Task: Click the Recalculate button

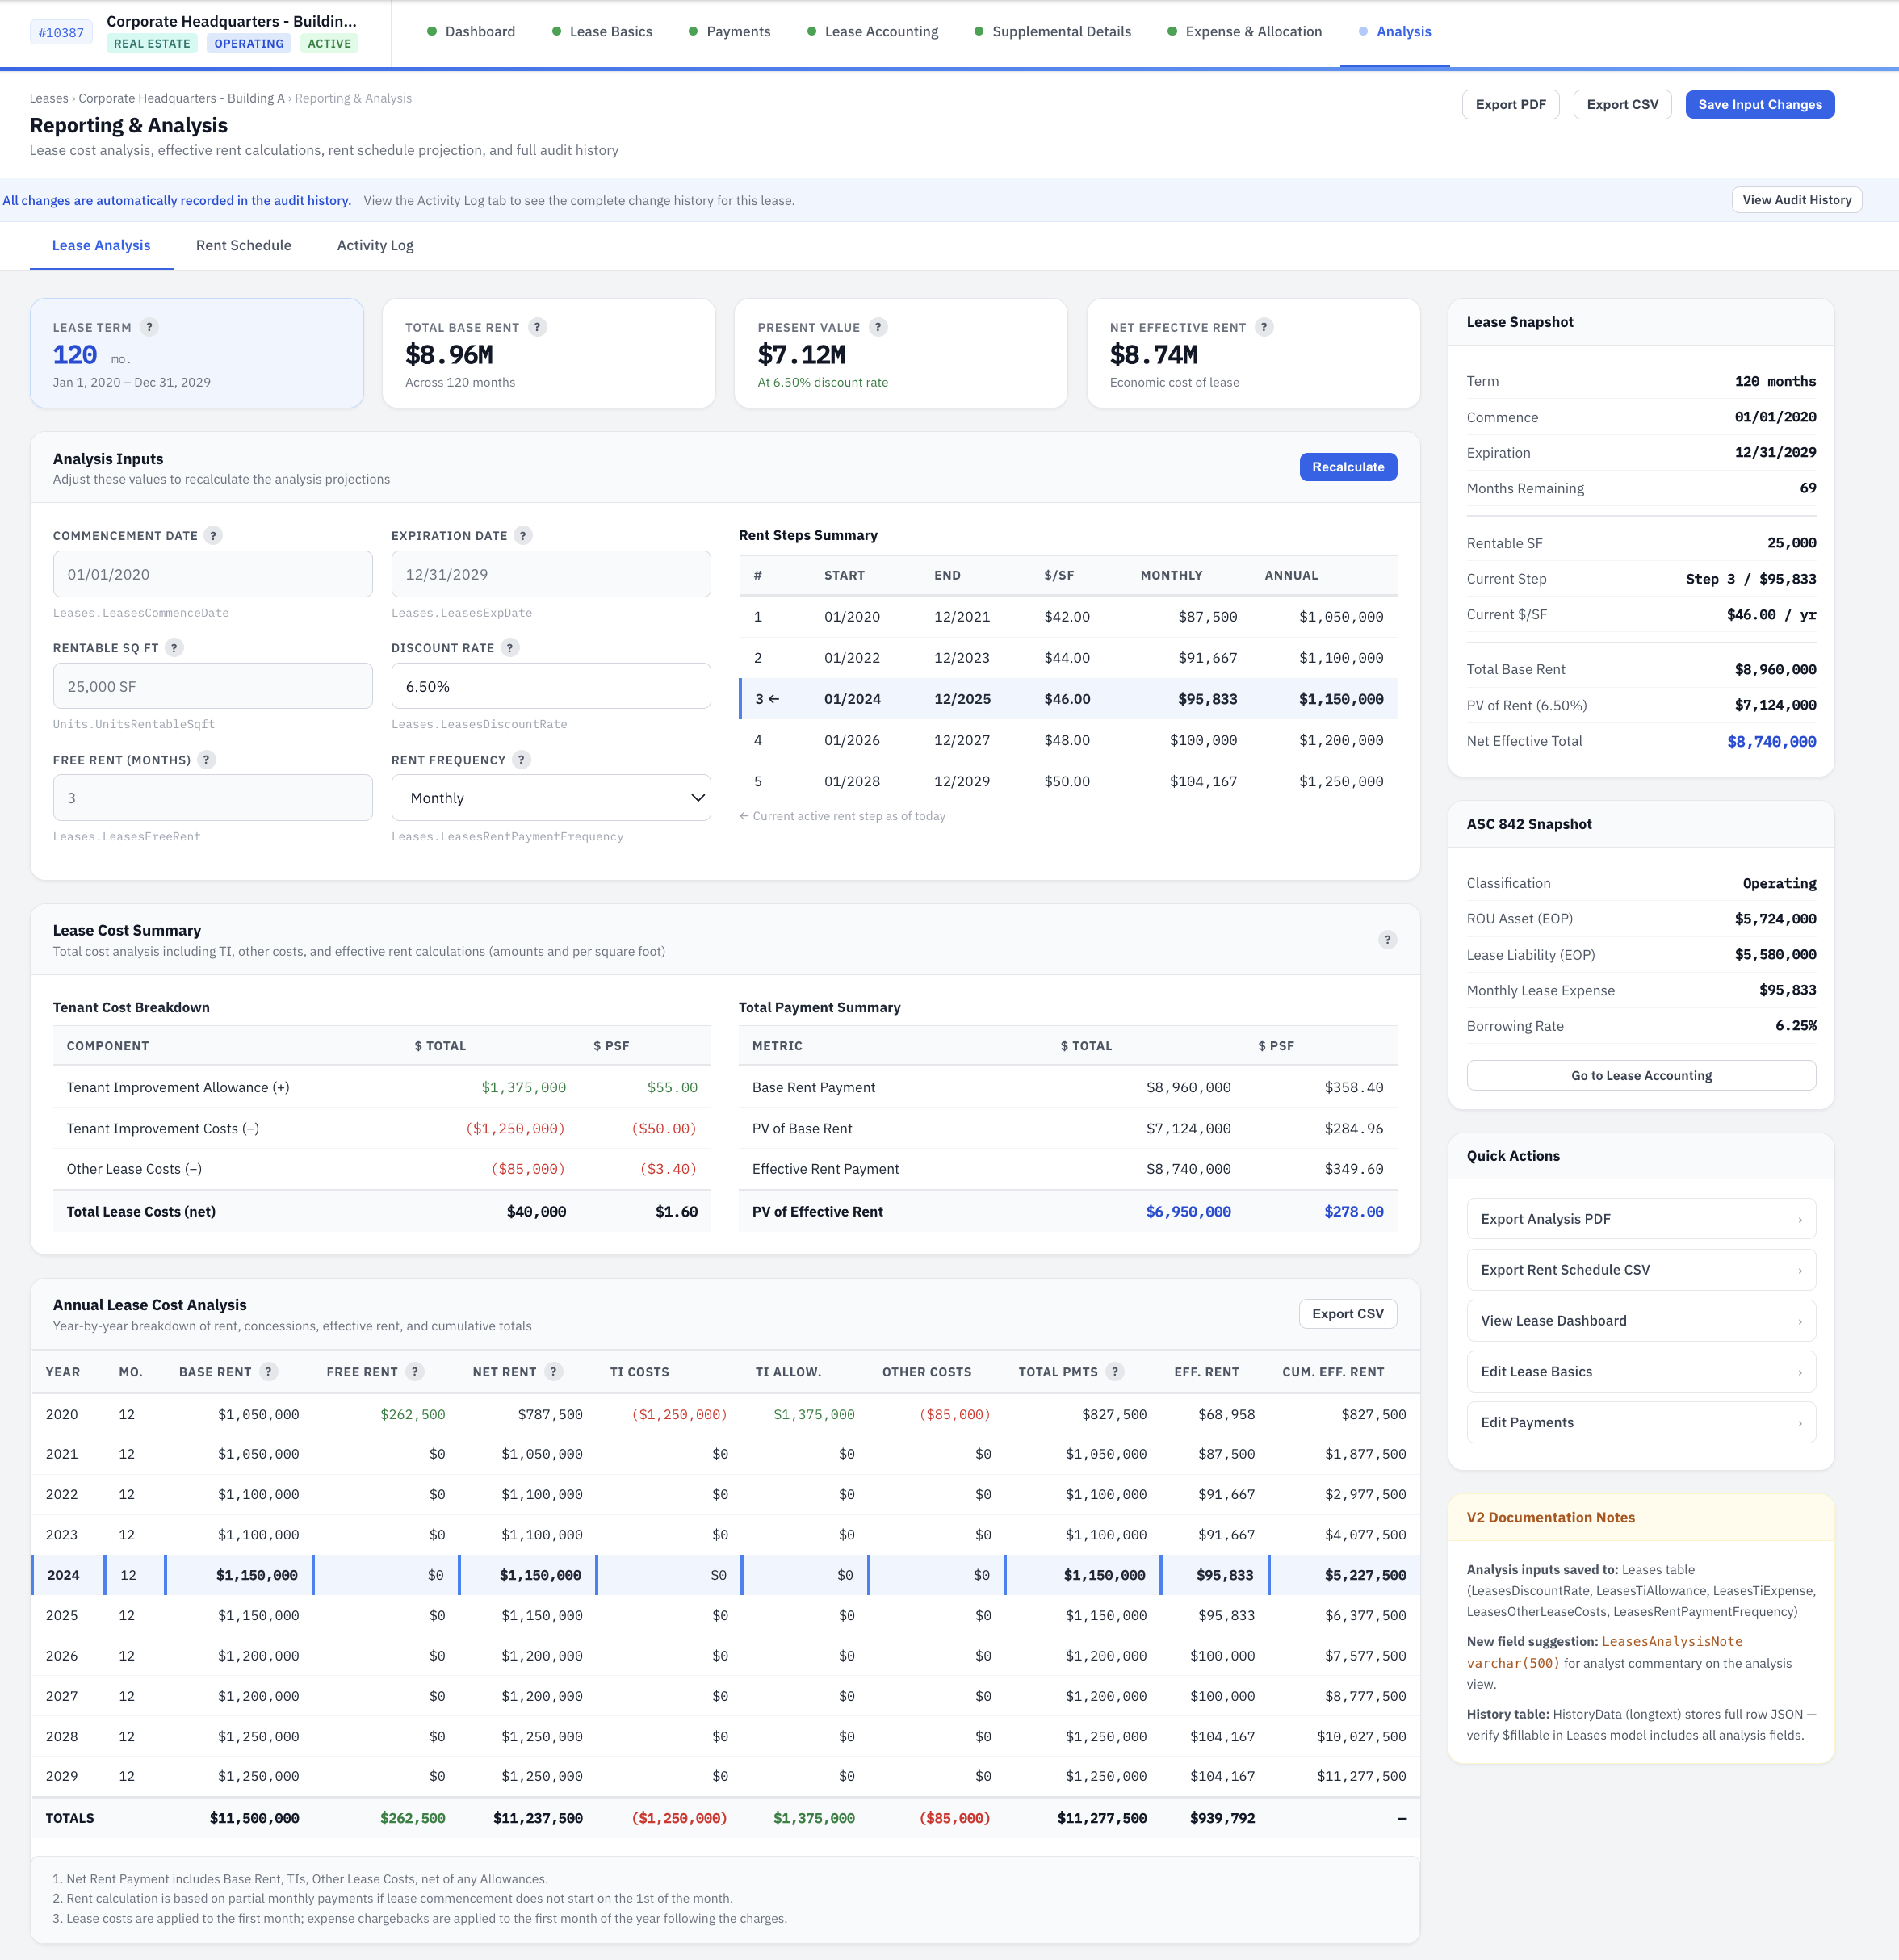Action: tap(1348, 467)
